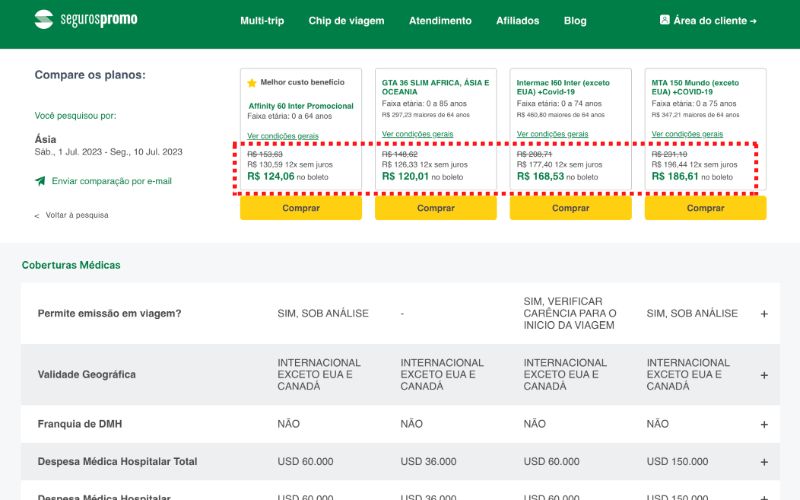Click SIM, VERIFICAR CARÊNCIA PARA O INICIO DA VIAGEM

click(569, 313)
